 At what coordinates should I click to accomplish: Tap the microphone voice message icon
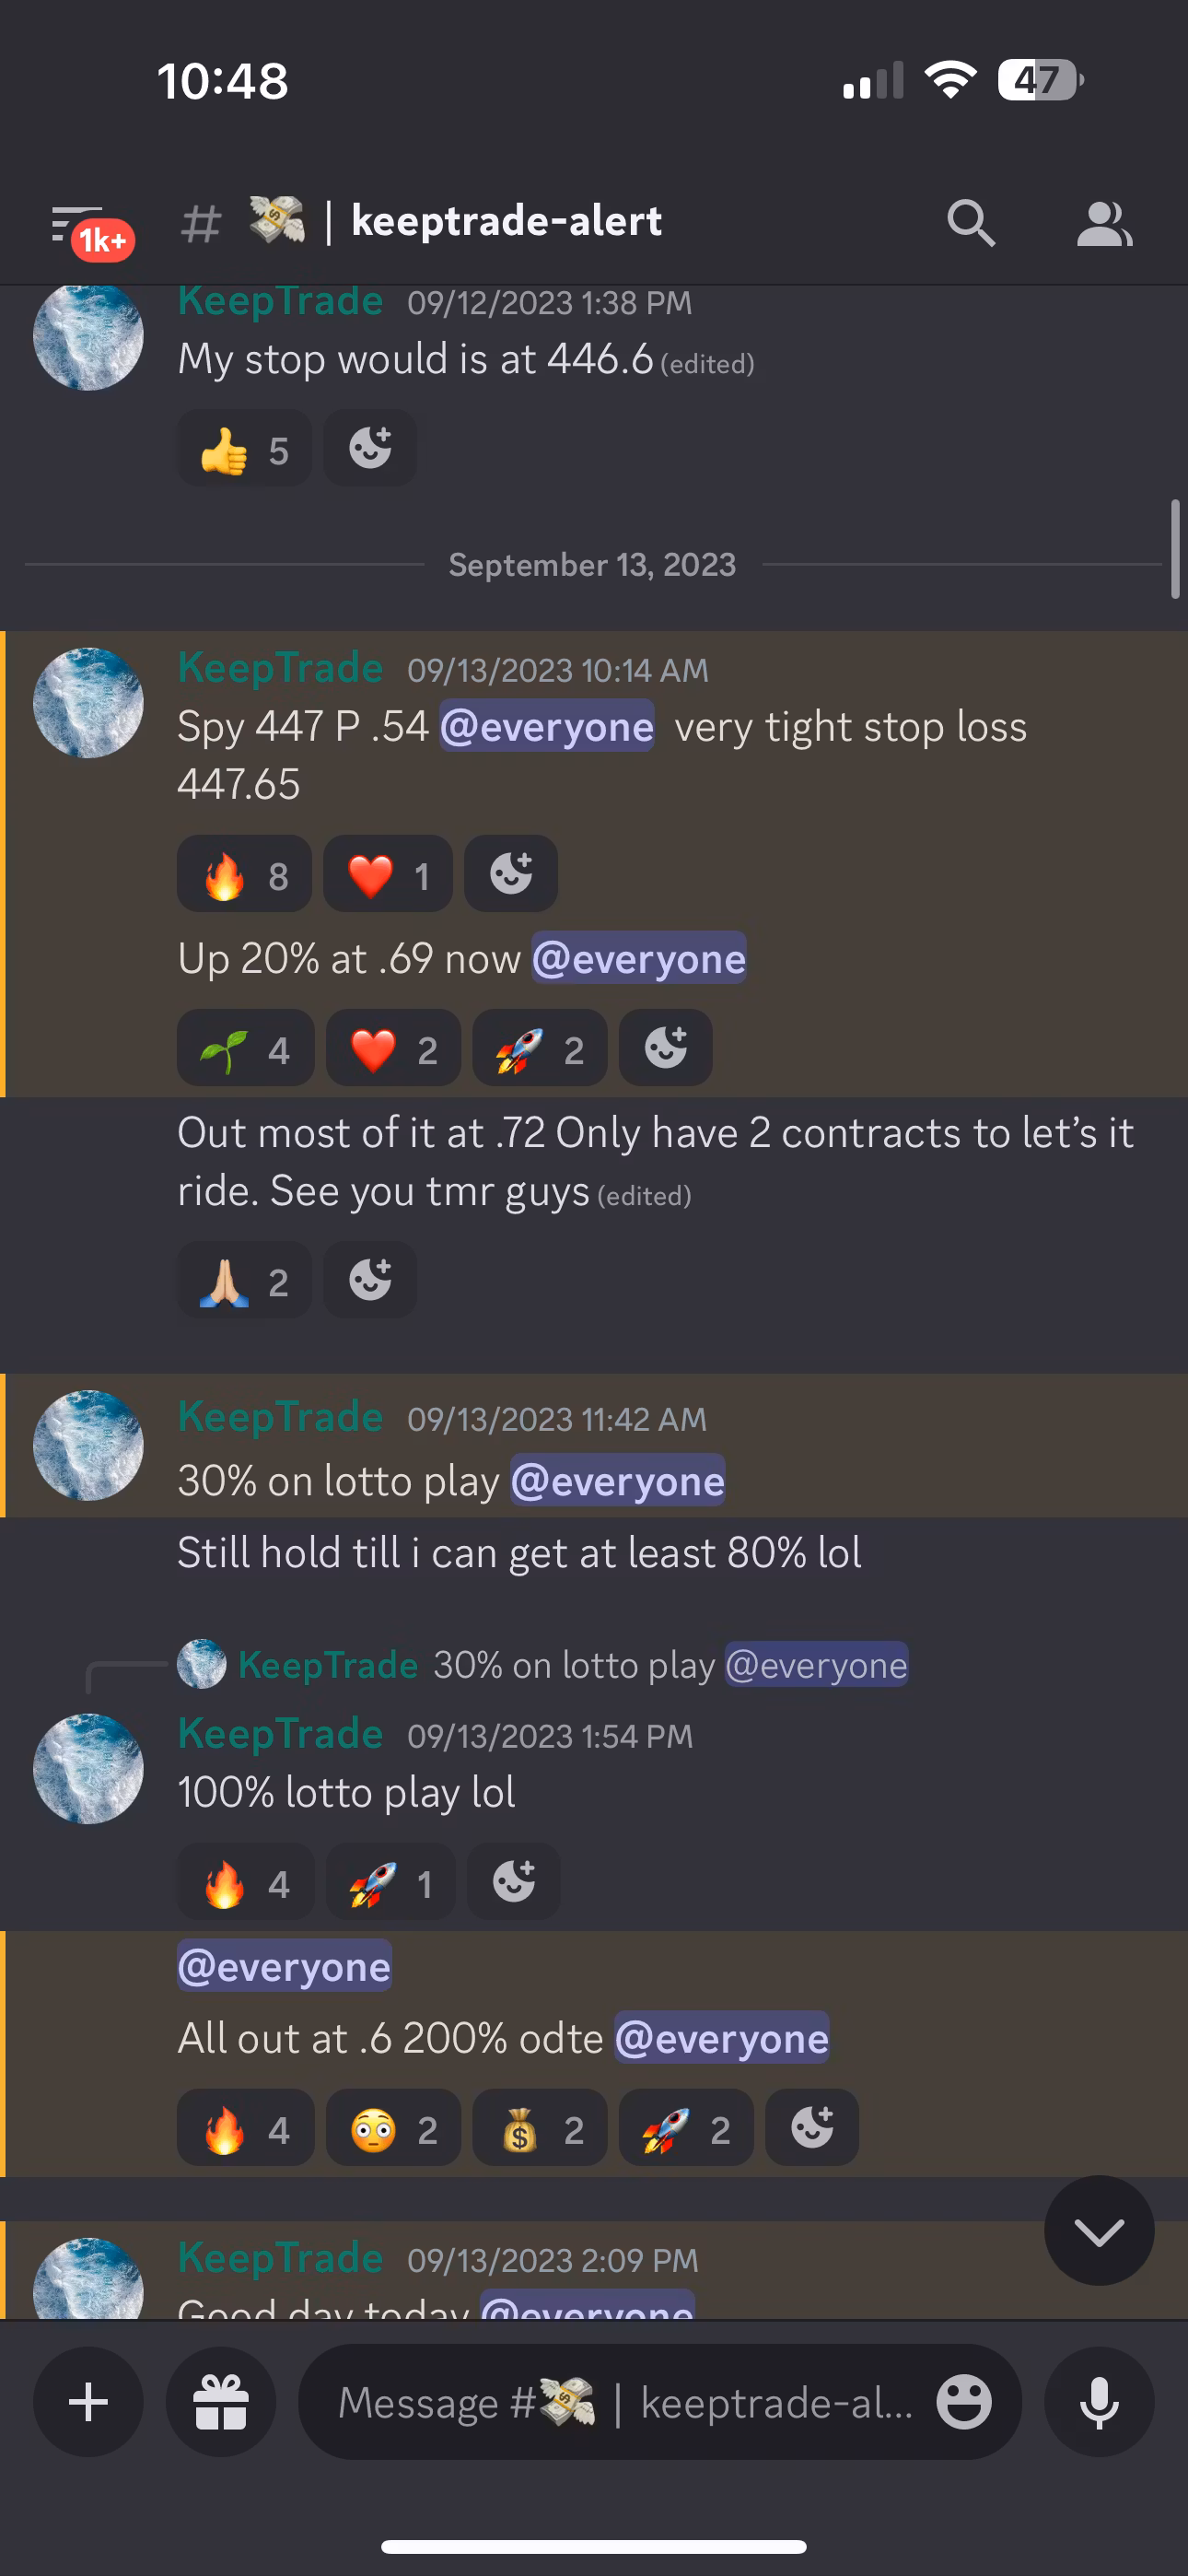click(x=1099, y=2402)
